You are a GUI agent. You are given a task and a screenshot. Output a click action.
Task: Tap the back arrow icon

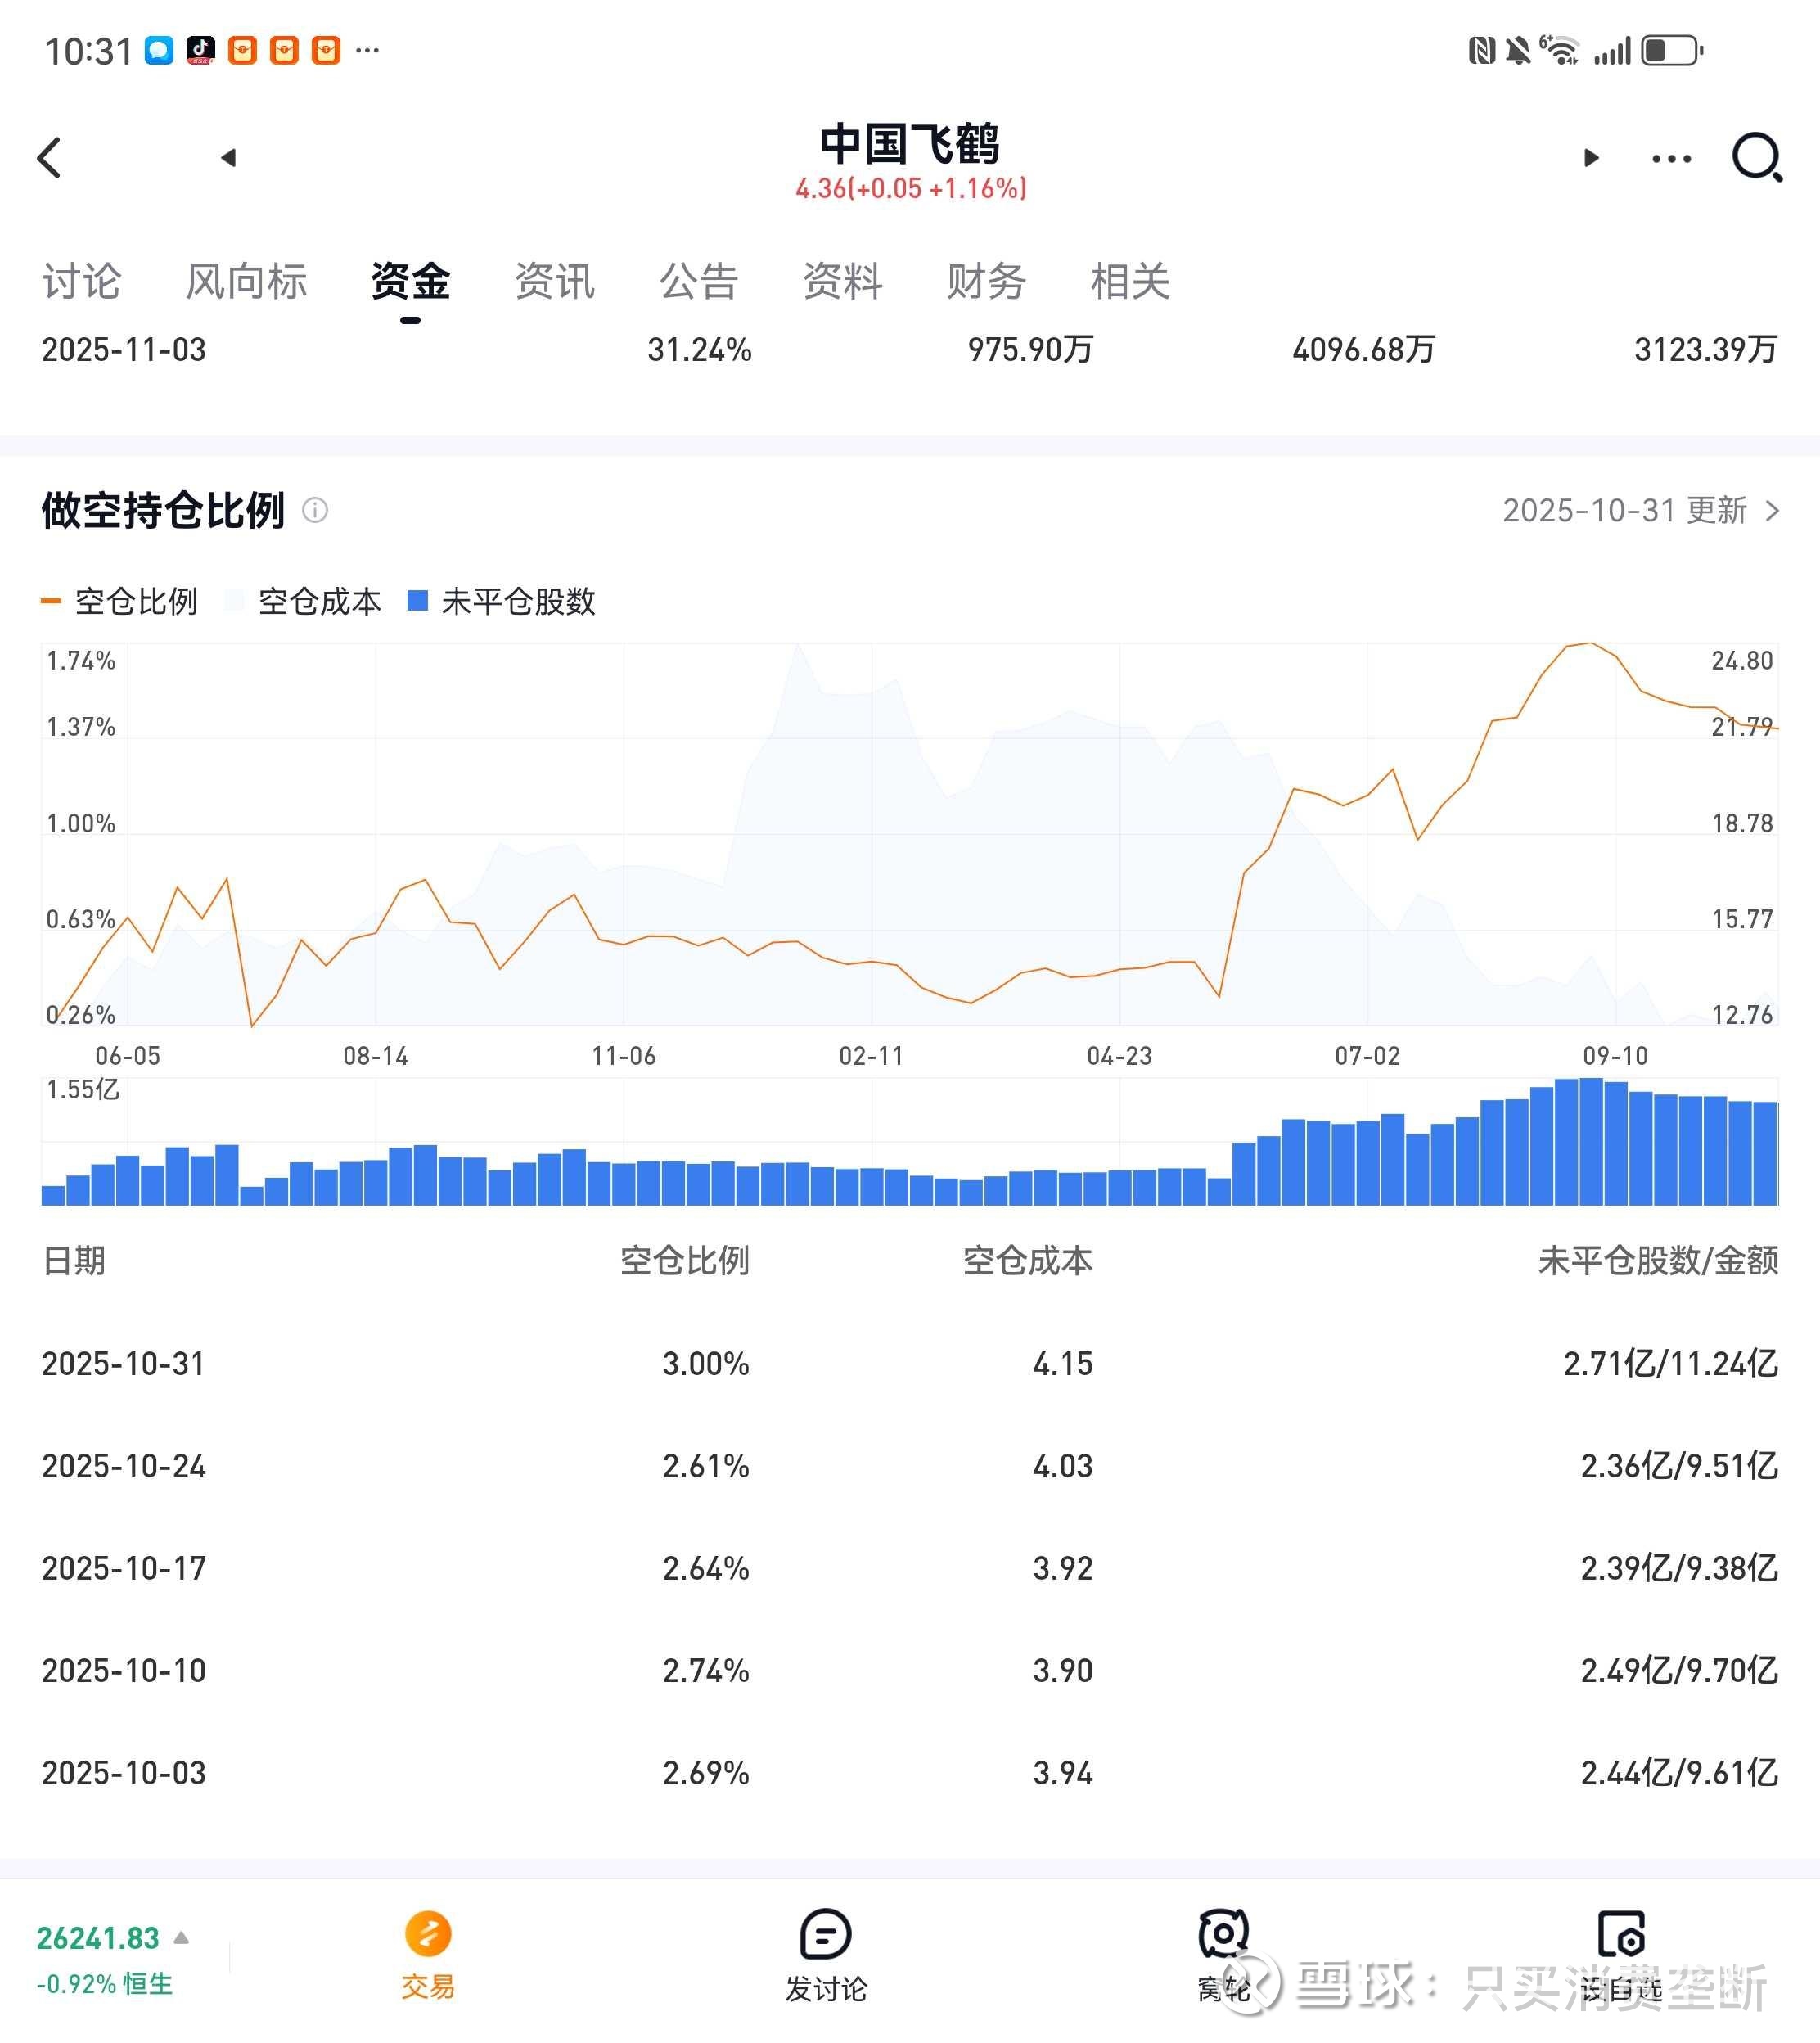(x=49, y=158)
